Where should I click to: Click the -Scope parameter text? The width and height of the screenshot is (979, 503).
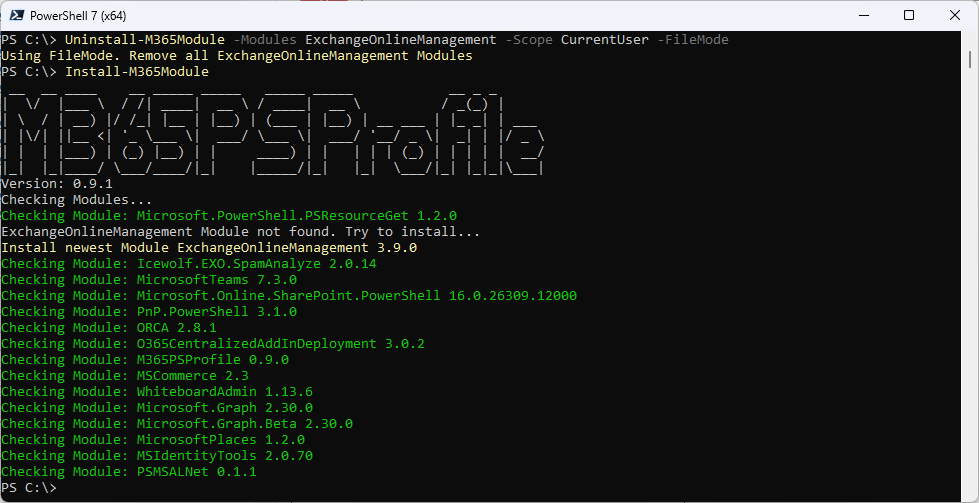pyautogui.click(x=529, y=40)
